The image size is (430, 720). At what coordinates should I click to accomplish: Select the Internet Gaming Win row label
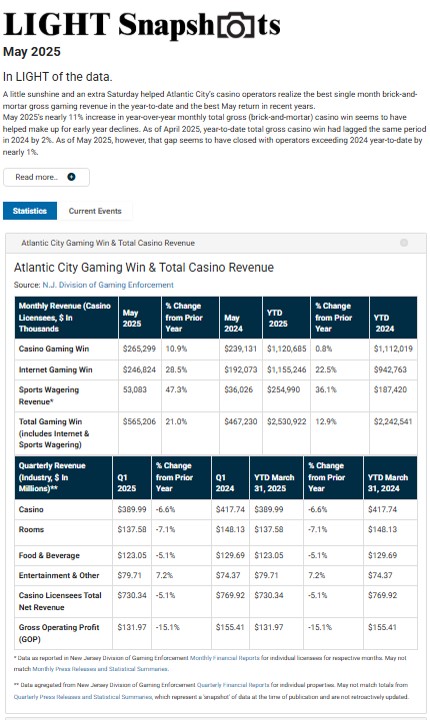(x=55, y=370)
